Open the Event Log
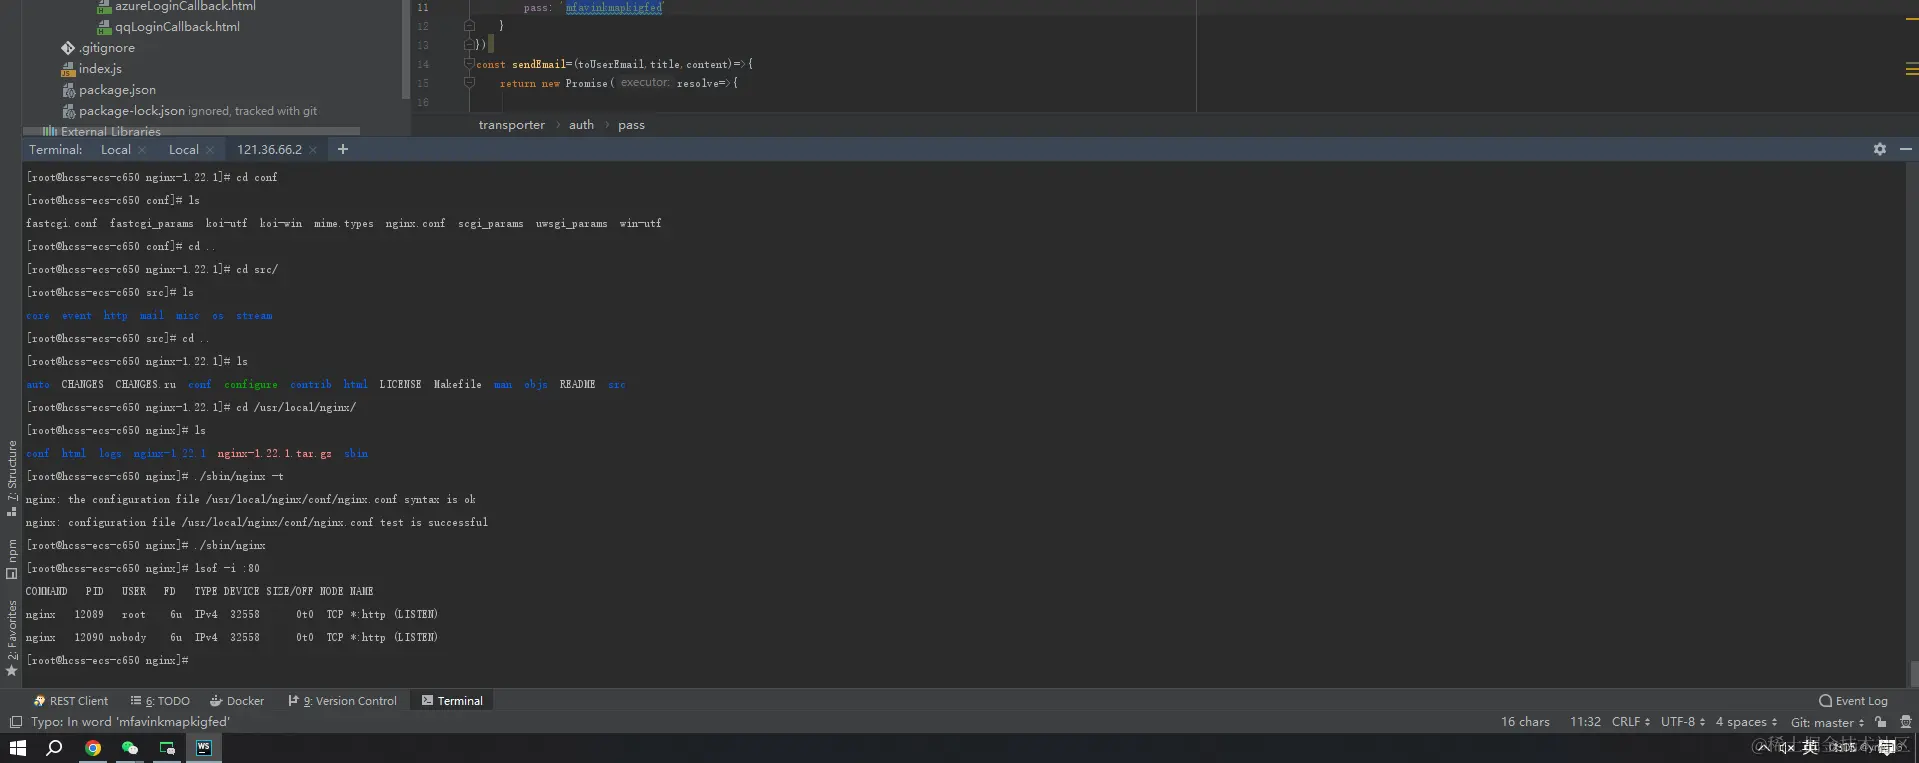The width and height of the screenshot is (1919, 763). (1853, 701)
